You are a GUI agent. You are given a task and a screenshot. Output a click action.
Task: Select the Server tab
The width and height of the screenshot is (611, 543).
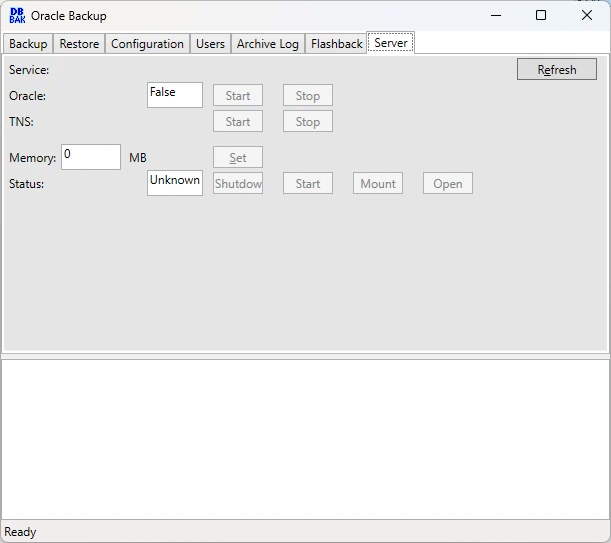(391, 43)
